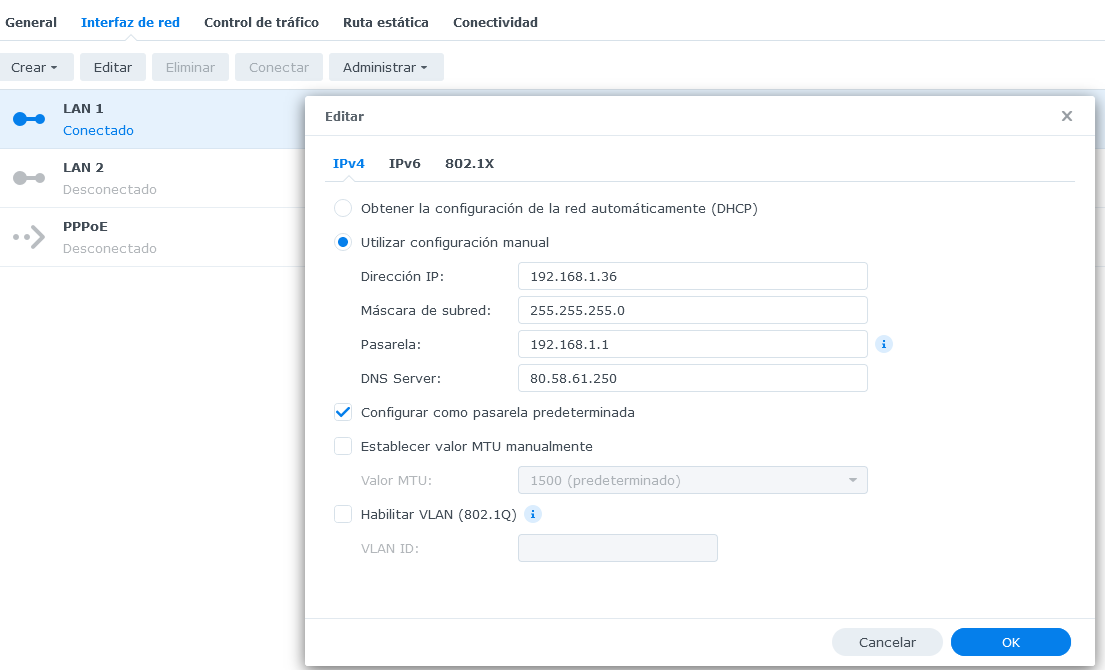Click the Cancelar button

click(887, 642)
